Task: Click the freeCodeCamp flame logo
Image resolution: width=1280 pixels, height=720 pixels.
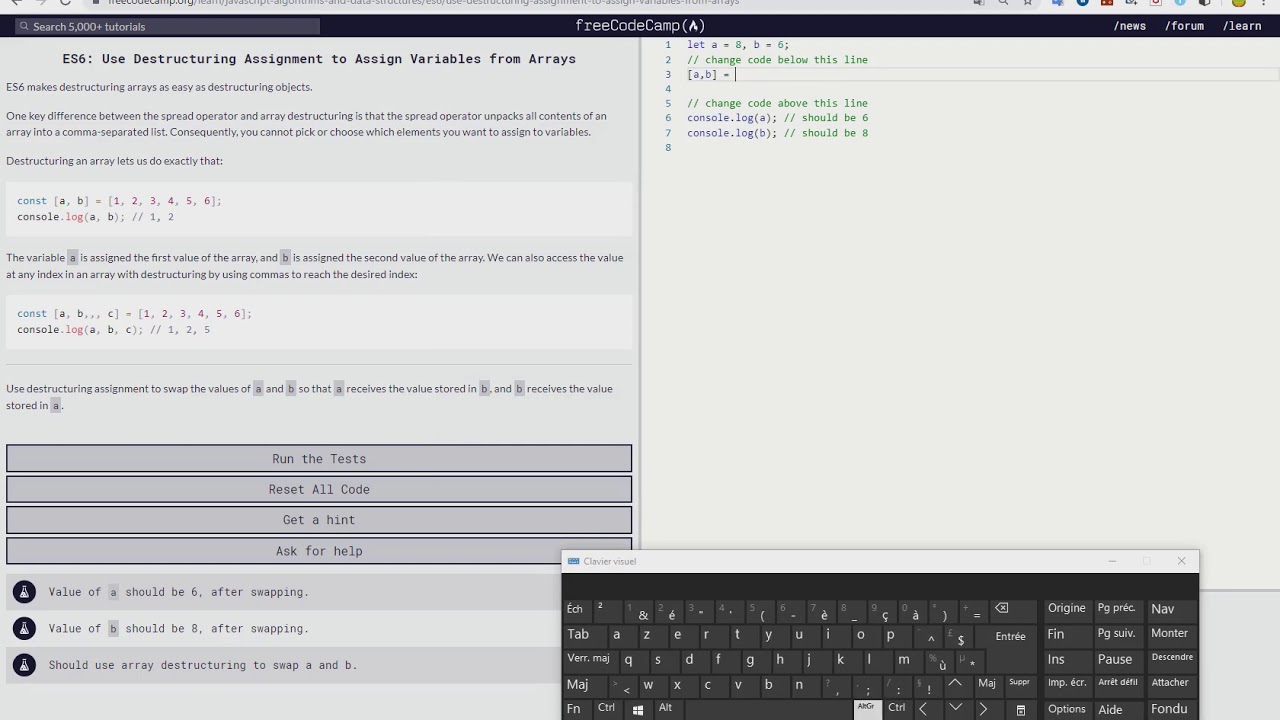Action: [694, 26]
